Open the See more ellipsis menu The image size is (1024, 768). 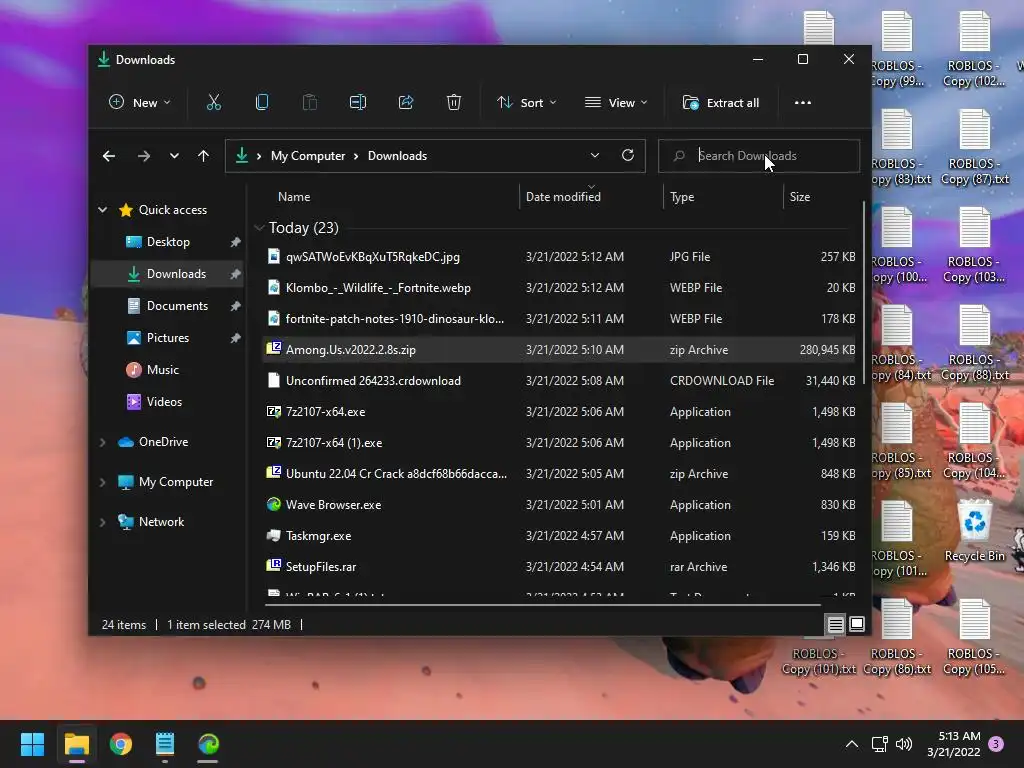click(x=803, y=103)
